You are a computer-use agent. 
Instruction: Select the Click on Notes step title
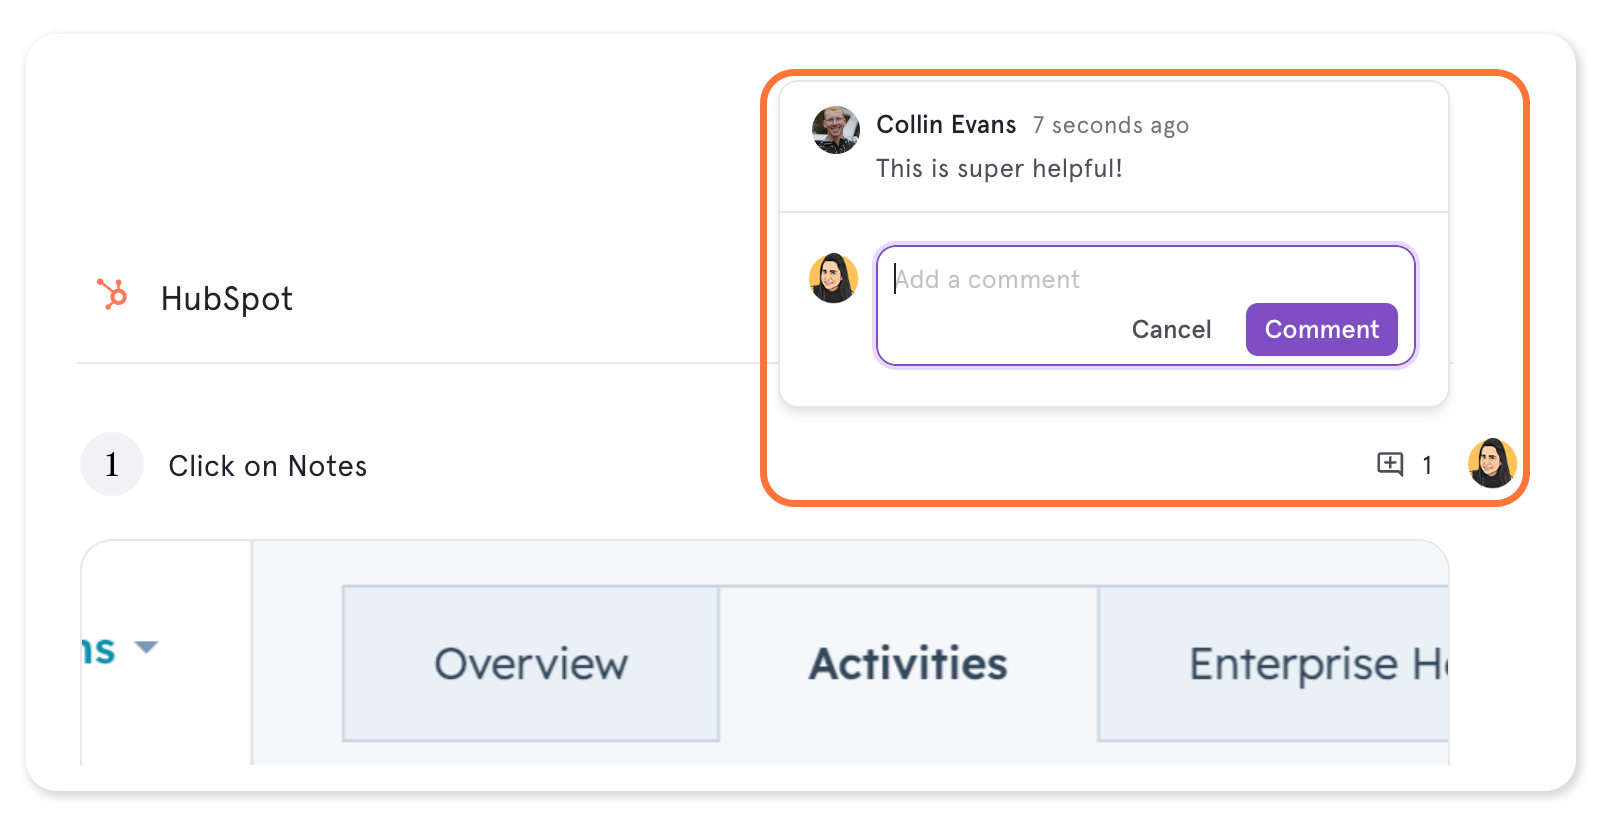(268, 466)
